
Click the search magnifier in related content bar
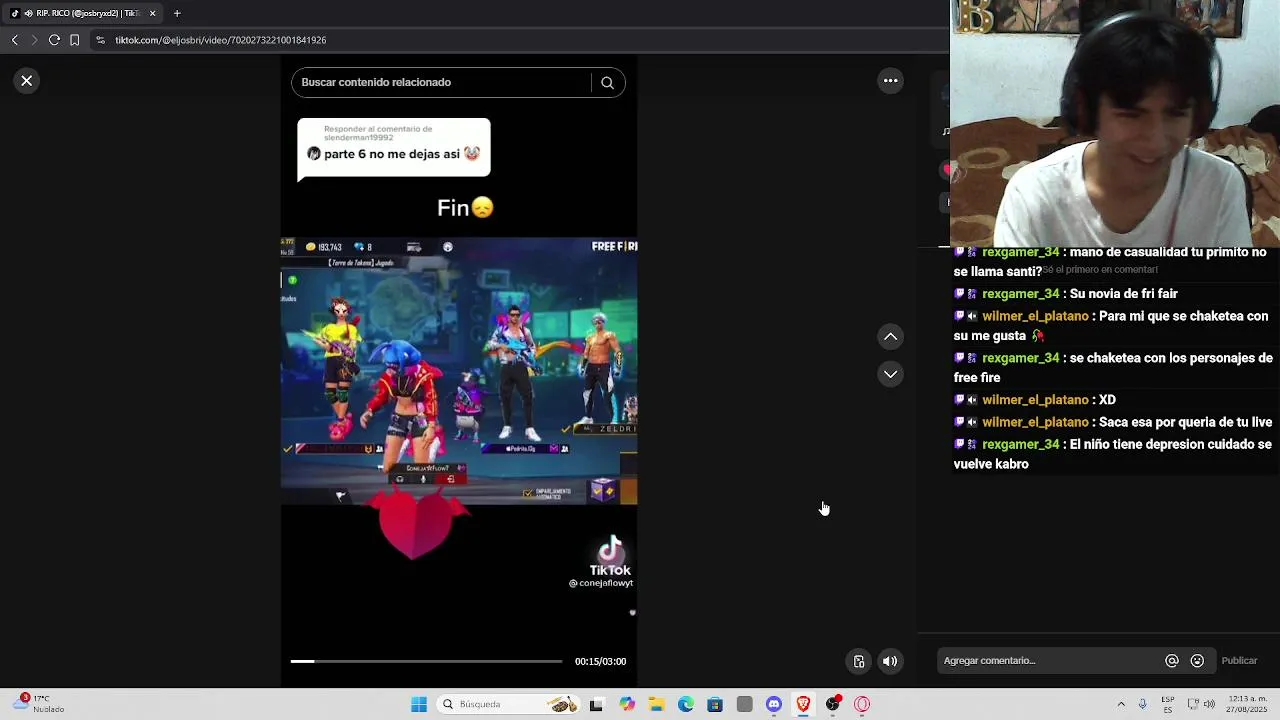click(x=607, y=83)
